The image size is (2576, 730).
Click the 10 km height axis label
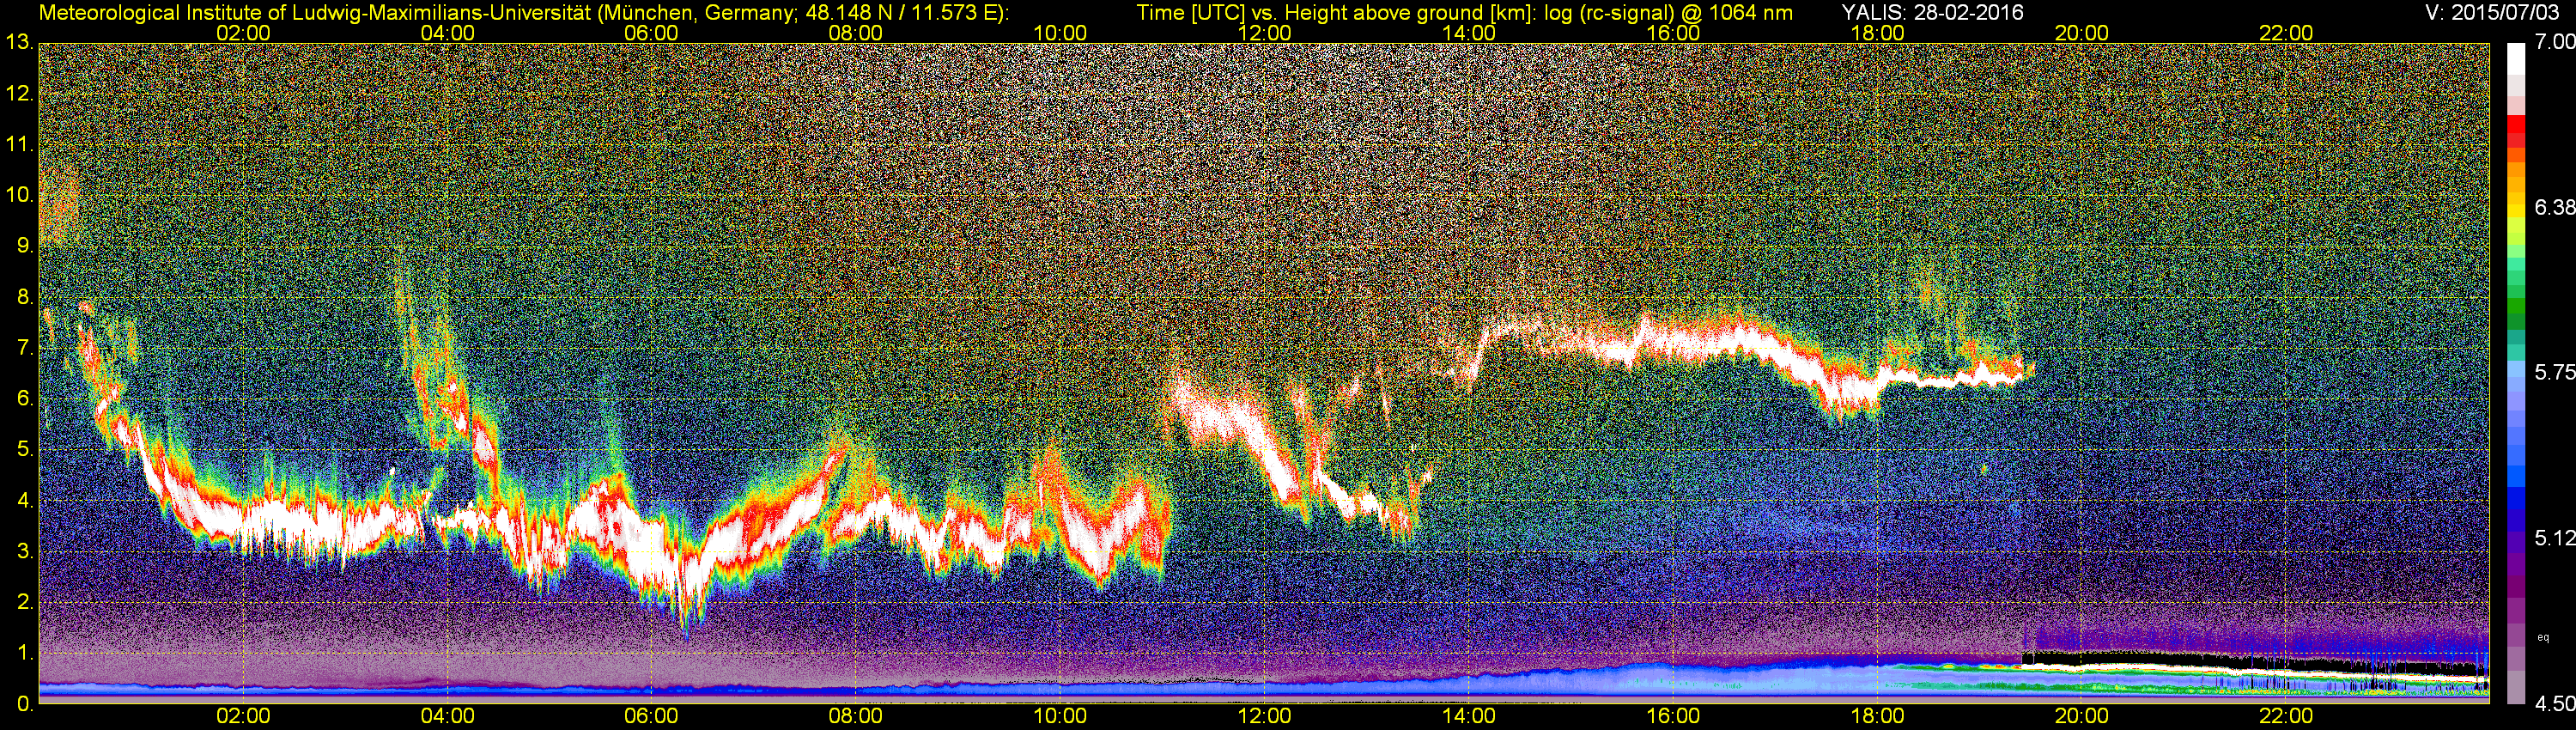click(x=19, y=195)
